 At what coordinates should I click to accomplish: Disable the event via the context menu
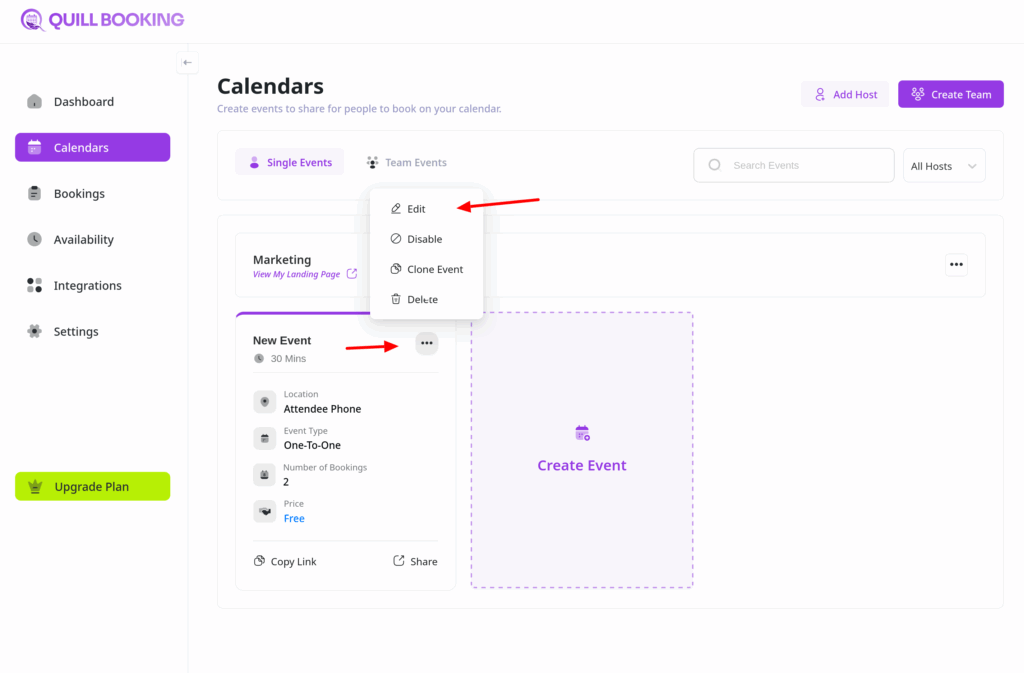pyautogui.click(x=424, y=239)
